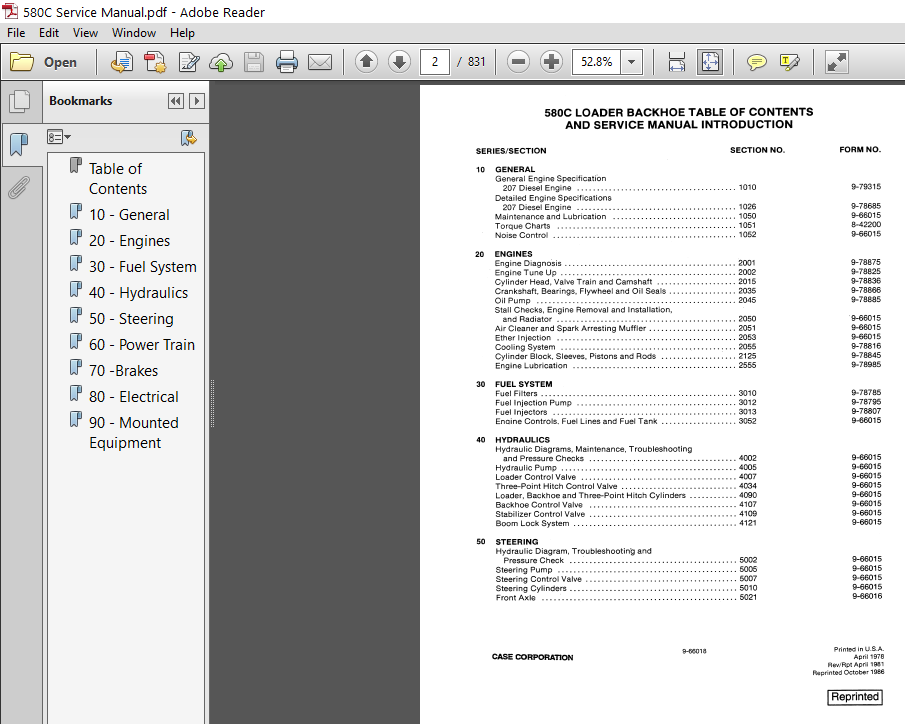Viewport: 905px width, 724px height.
Task: Click 'Noise Control' entry in the page
Action: [x=521, y=236]
